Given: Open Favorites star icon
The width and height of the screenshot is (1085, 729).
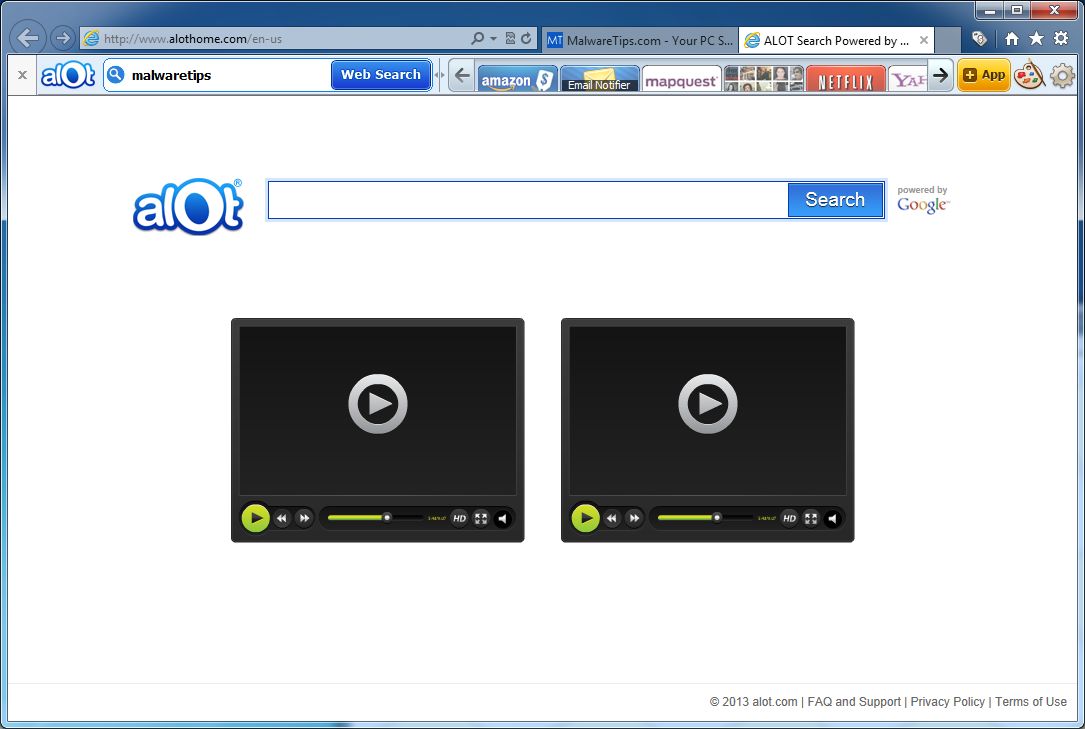Looking at the screenshot, I should pyautogui.click(x=1036, y=39).
